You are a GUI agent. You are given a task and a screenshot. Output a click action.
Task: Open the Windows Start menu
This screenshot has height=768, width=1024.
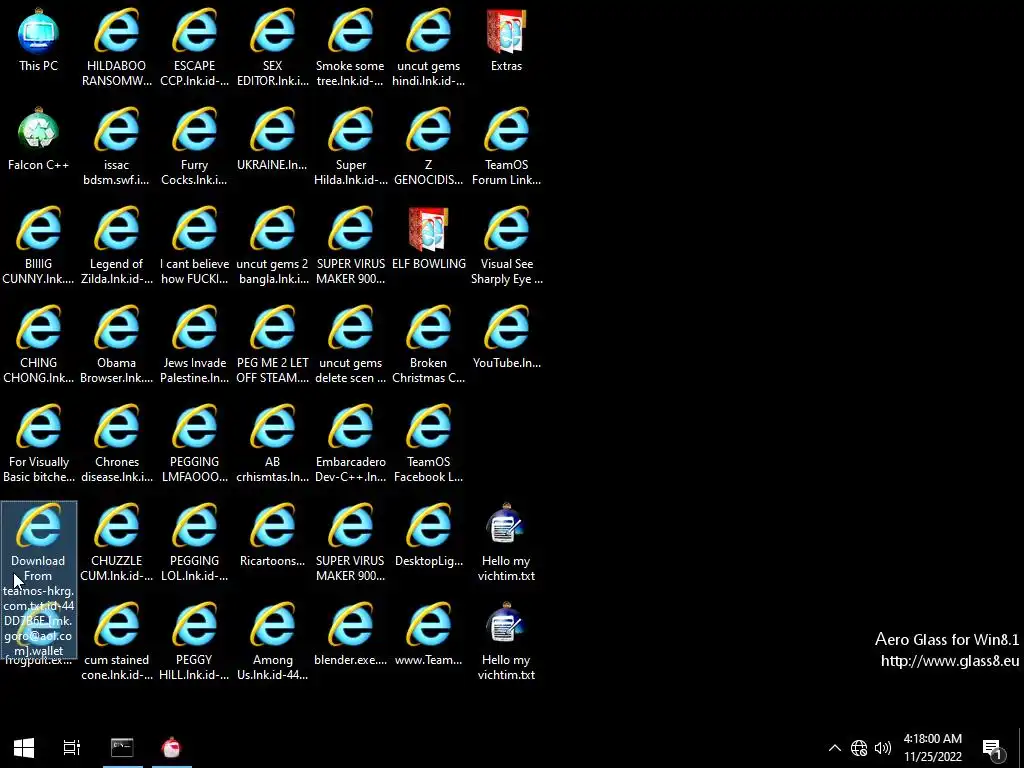pyautogui.click(x=24, y=748)
